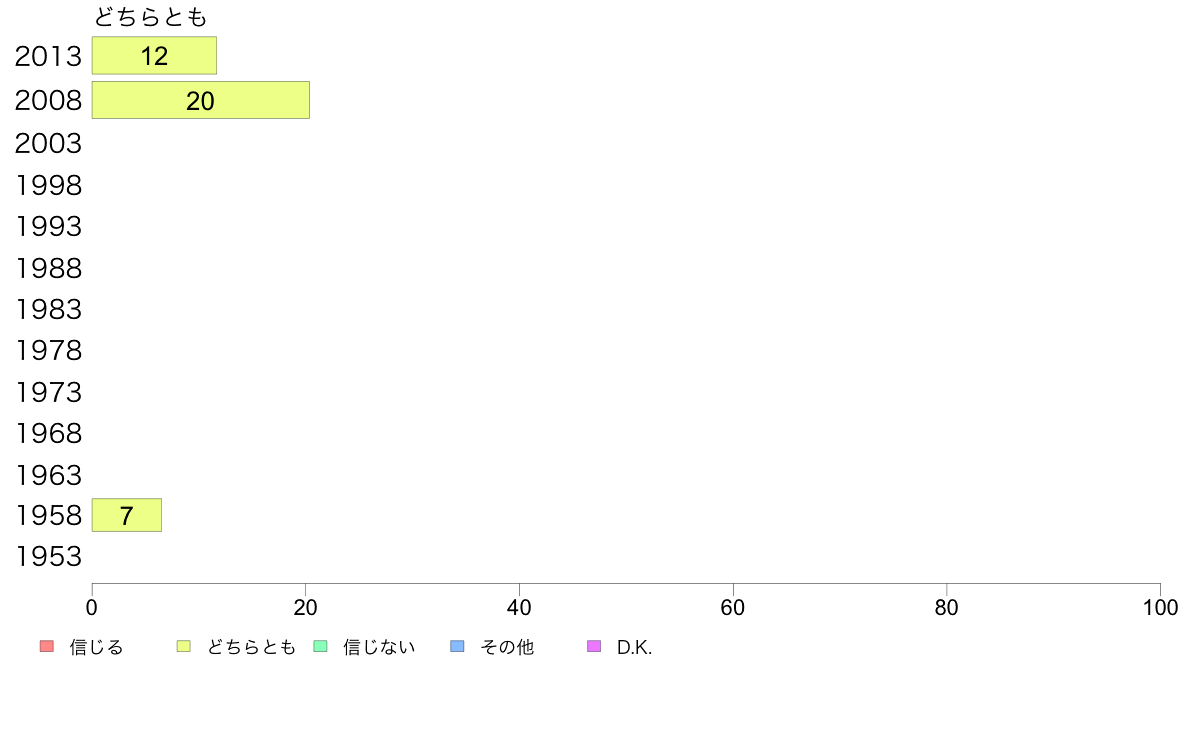Click the yellow どちらとも legend swatch
The width and height of the screenshot is (1188, 736).
[183, 646]
